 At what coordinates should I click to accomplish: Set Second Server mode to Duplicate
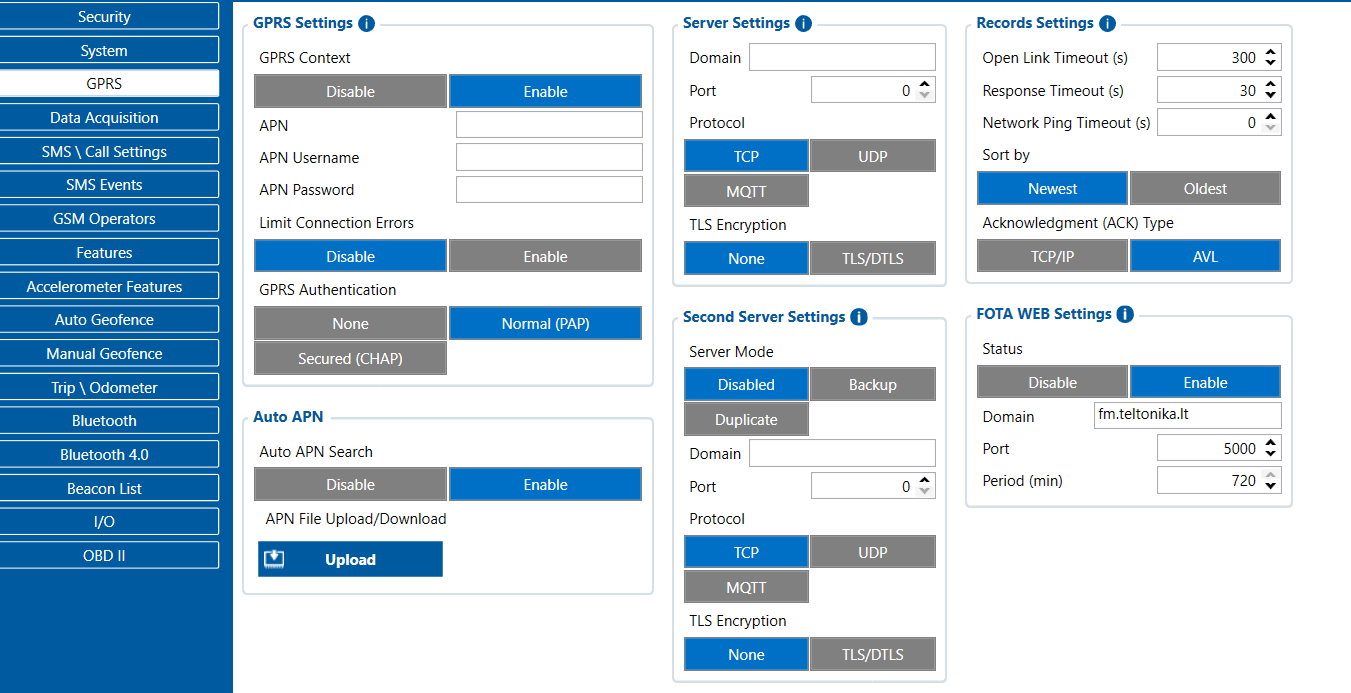(x=746, y=419)
